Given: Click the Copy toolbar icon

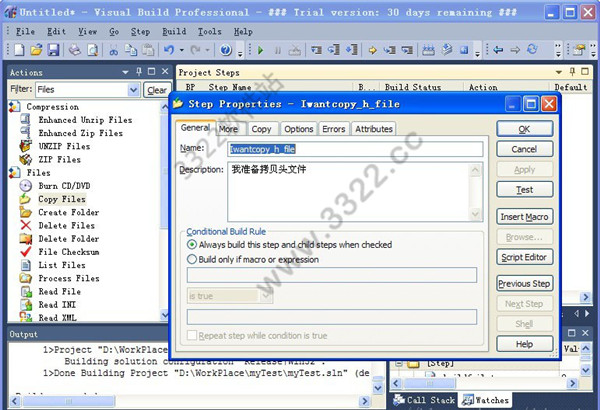Looking at the screenshot, I should click(x=131, y=50).
